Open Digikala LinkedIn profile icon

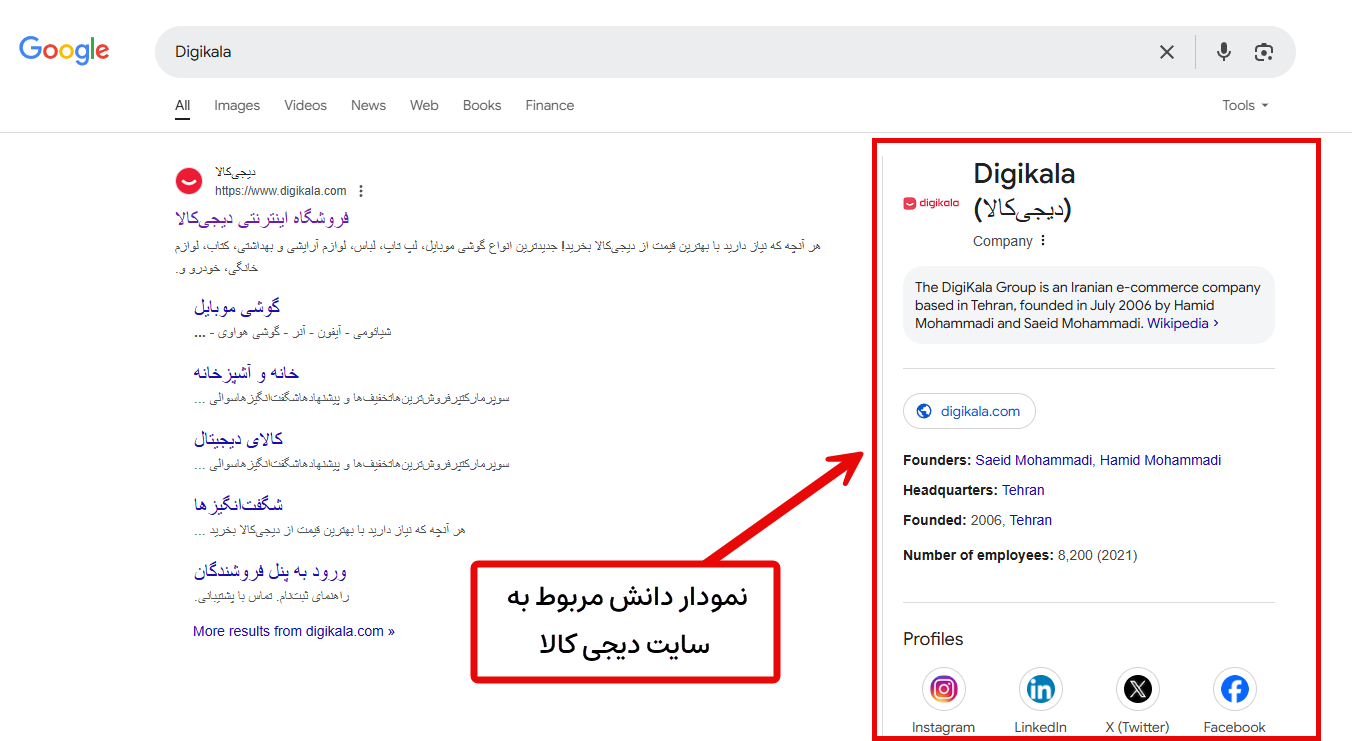(x=1040, y=689)
